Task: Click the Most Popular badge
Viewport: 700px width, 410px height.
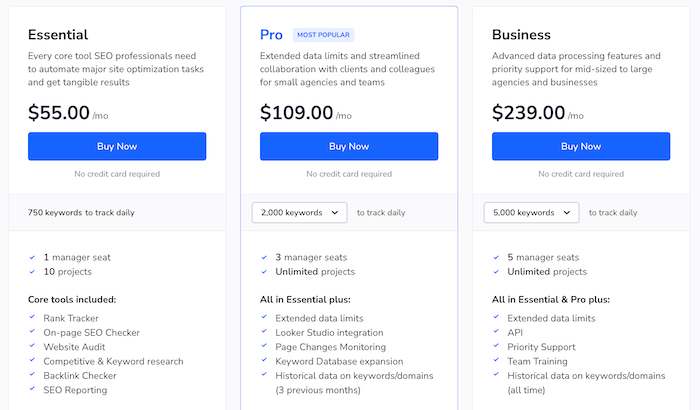Action: click(323, 35)
